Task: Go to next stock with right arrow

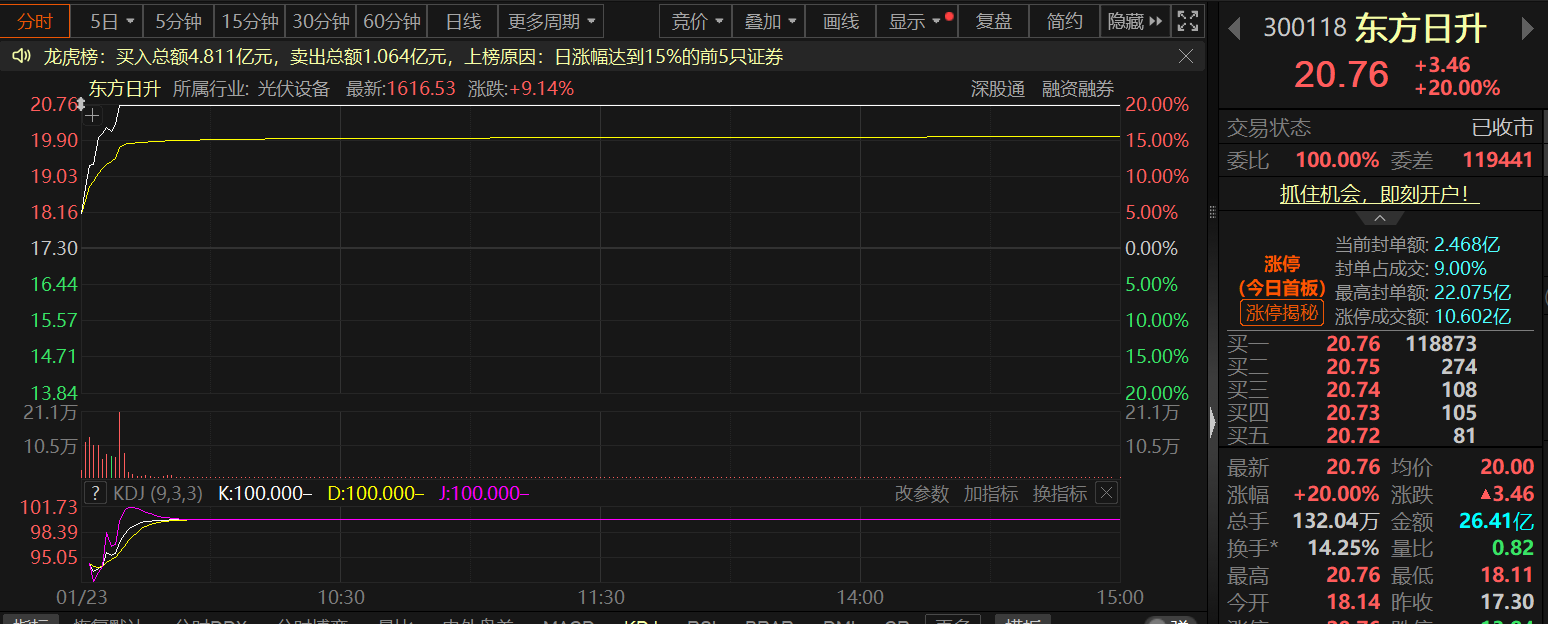Action: point(1527,29)
